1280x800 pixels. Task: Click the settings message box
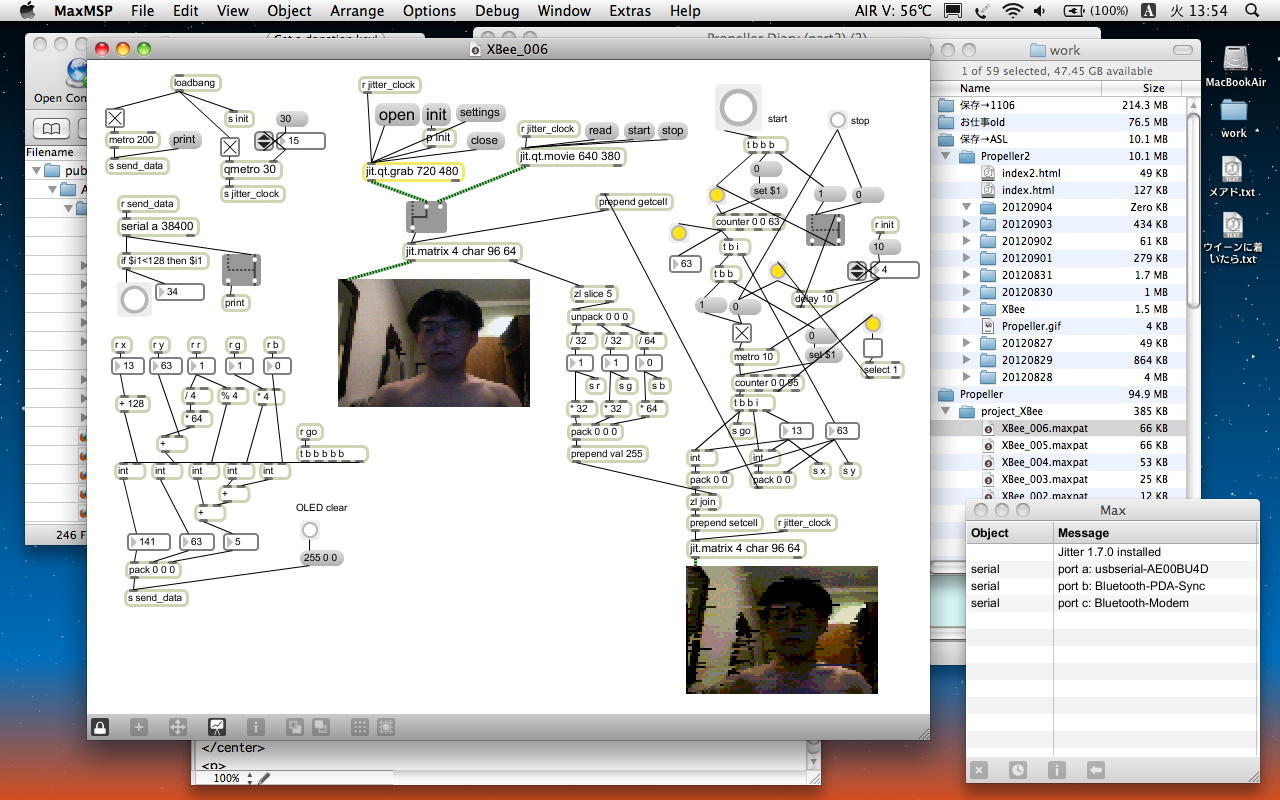480,113
